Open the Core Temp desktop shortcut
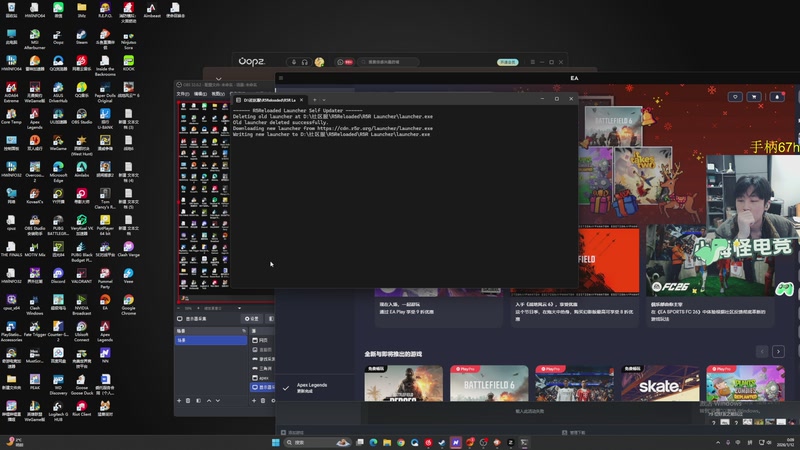 (x=11, y=116)
